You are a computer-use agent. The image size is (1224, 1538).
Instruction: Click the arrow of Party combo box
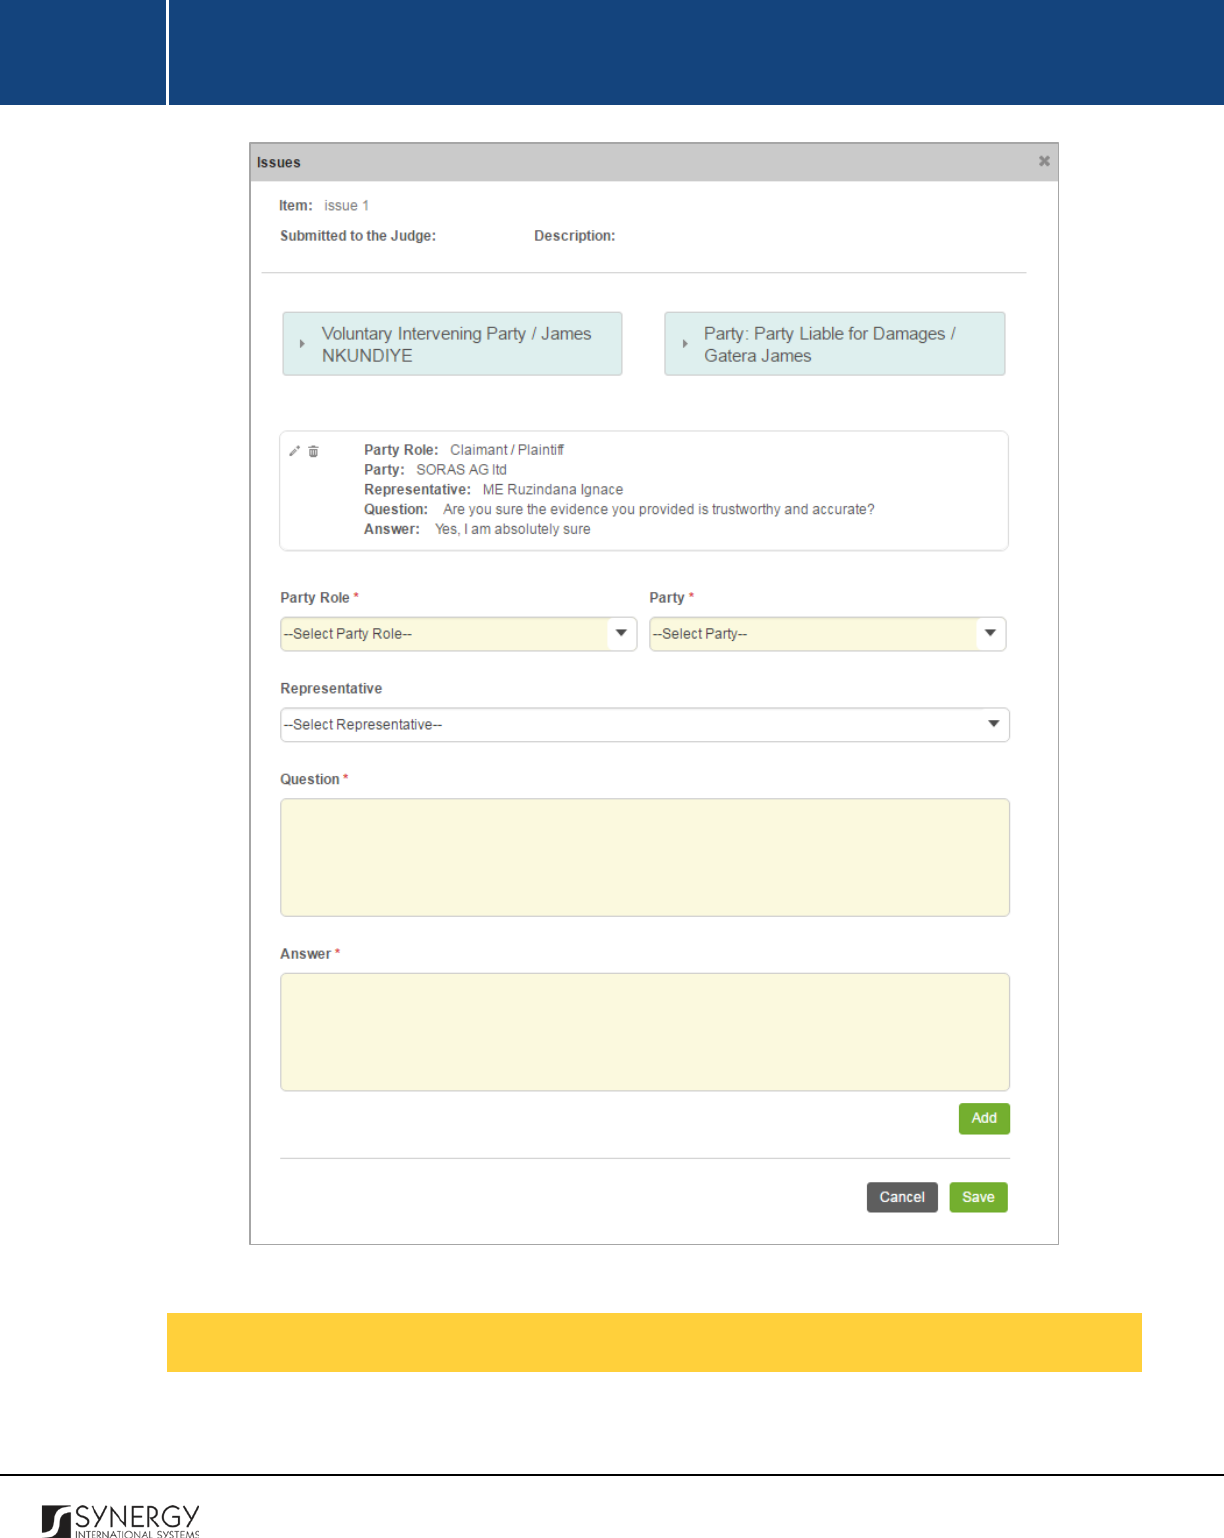tap(990, 633)
